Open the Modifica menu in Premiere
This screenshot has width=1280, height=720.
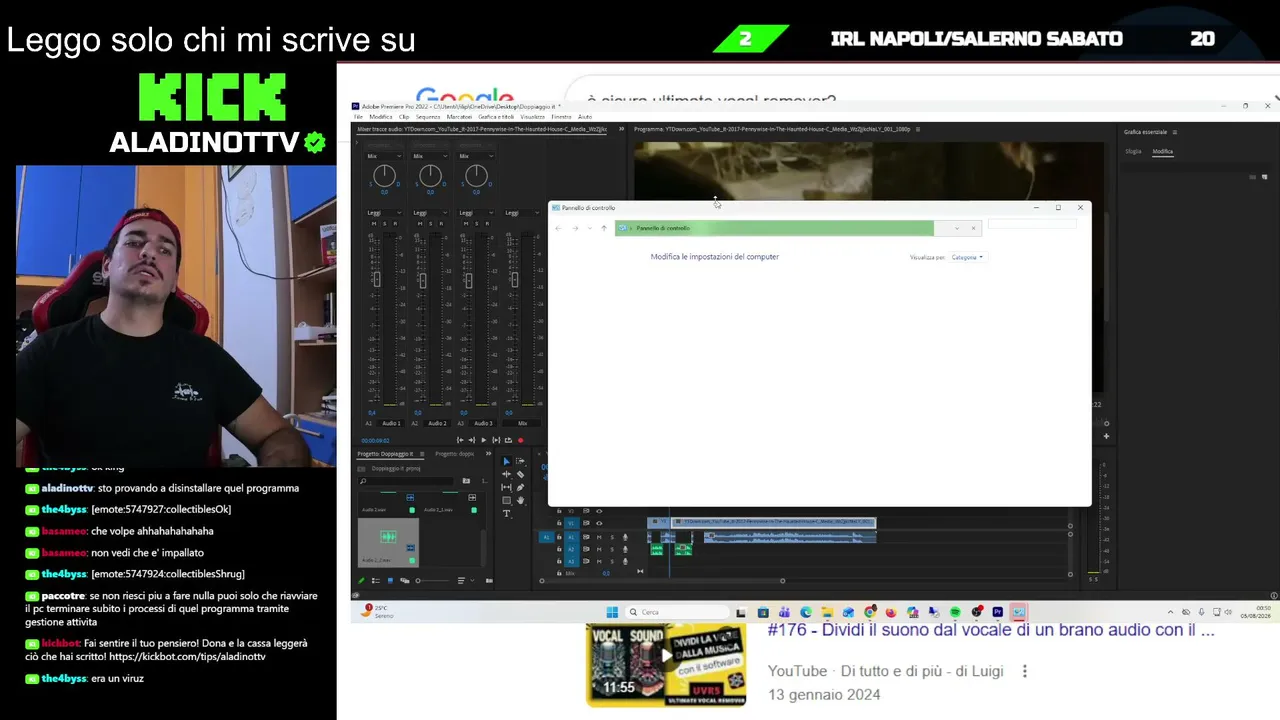point(381,117)
